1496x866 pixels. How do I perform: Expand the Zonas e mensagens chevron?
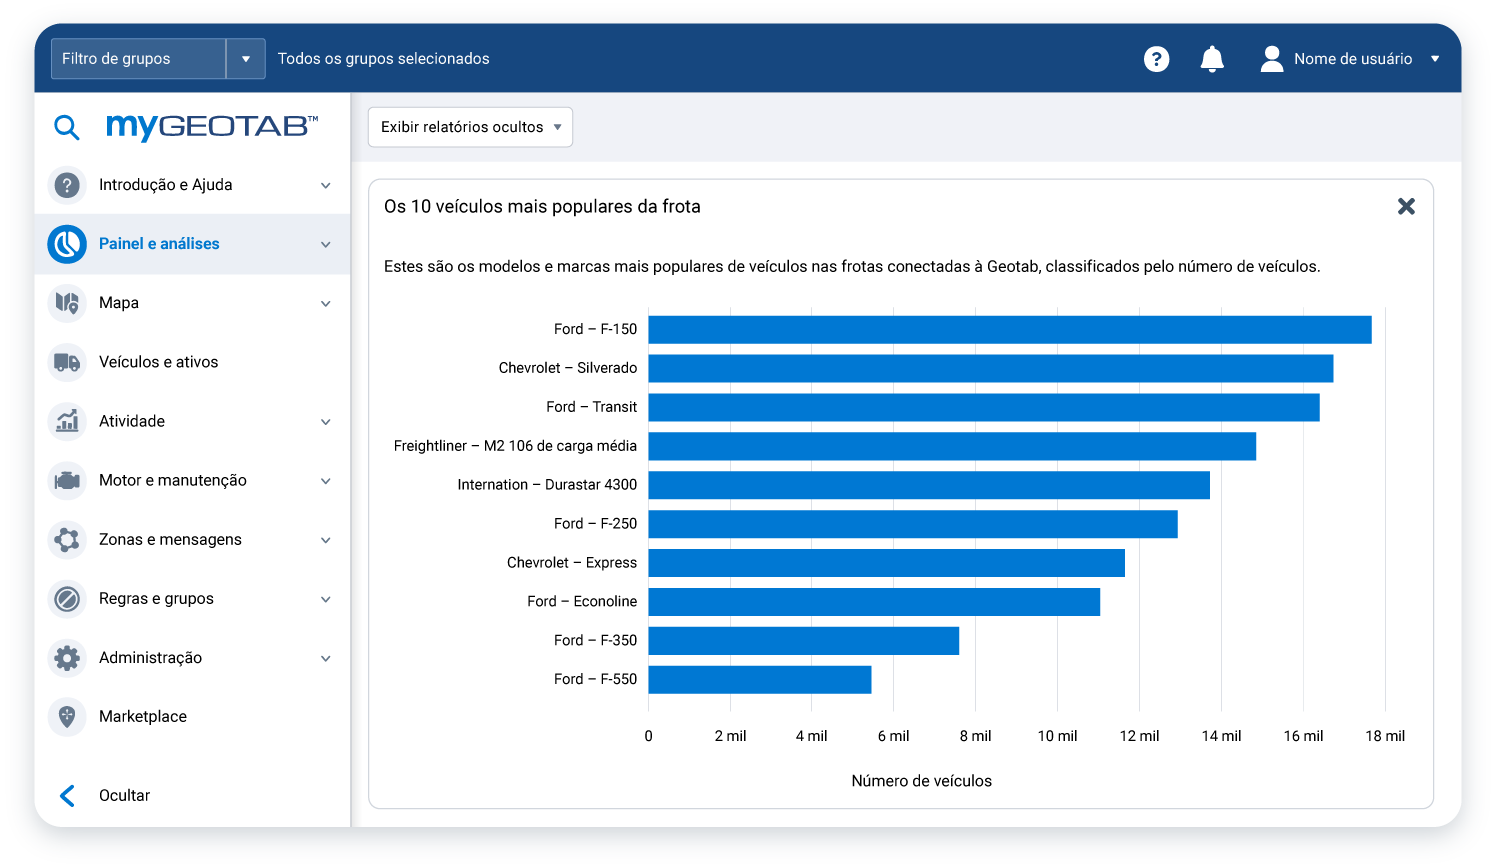pyautogui.click(x=325, y=540)
